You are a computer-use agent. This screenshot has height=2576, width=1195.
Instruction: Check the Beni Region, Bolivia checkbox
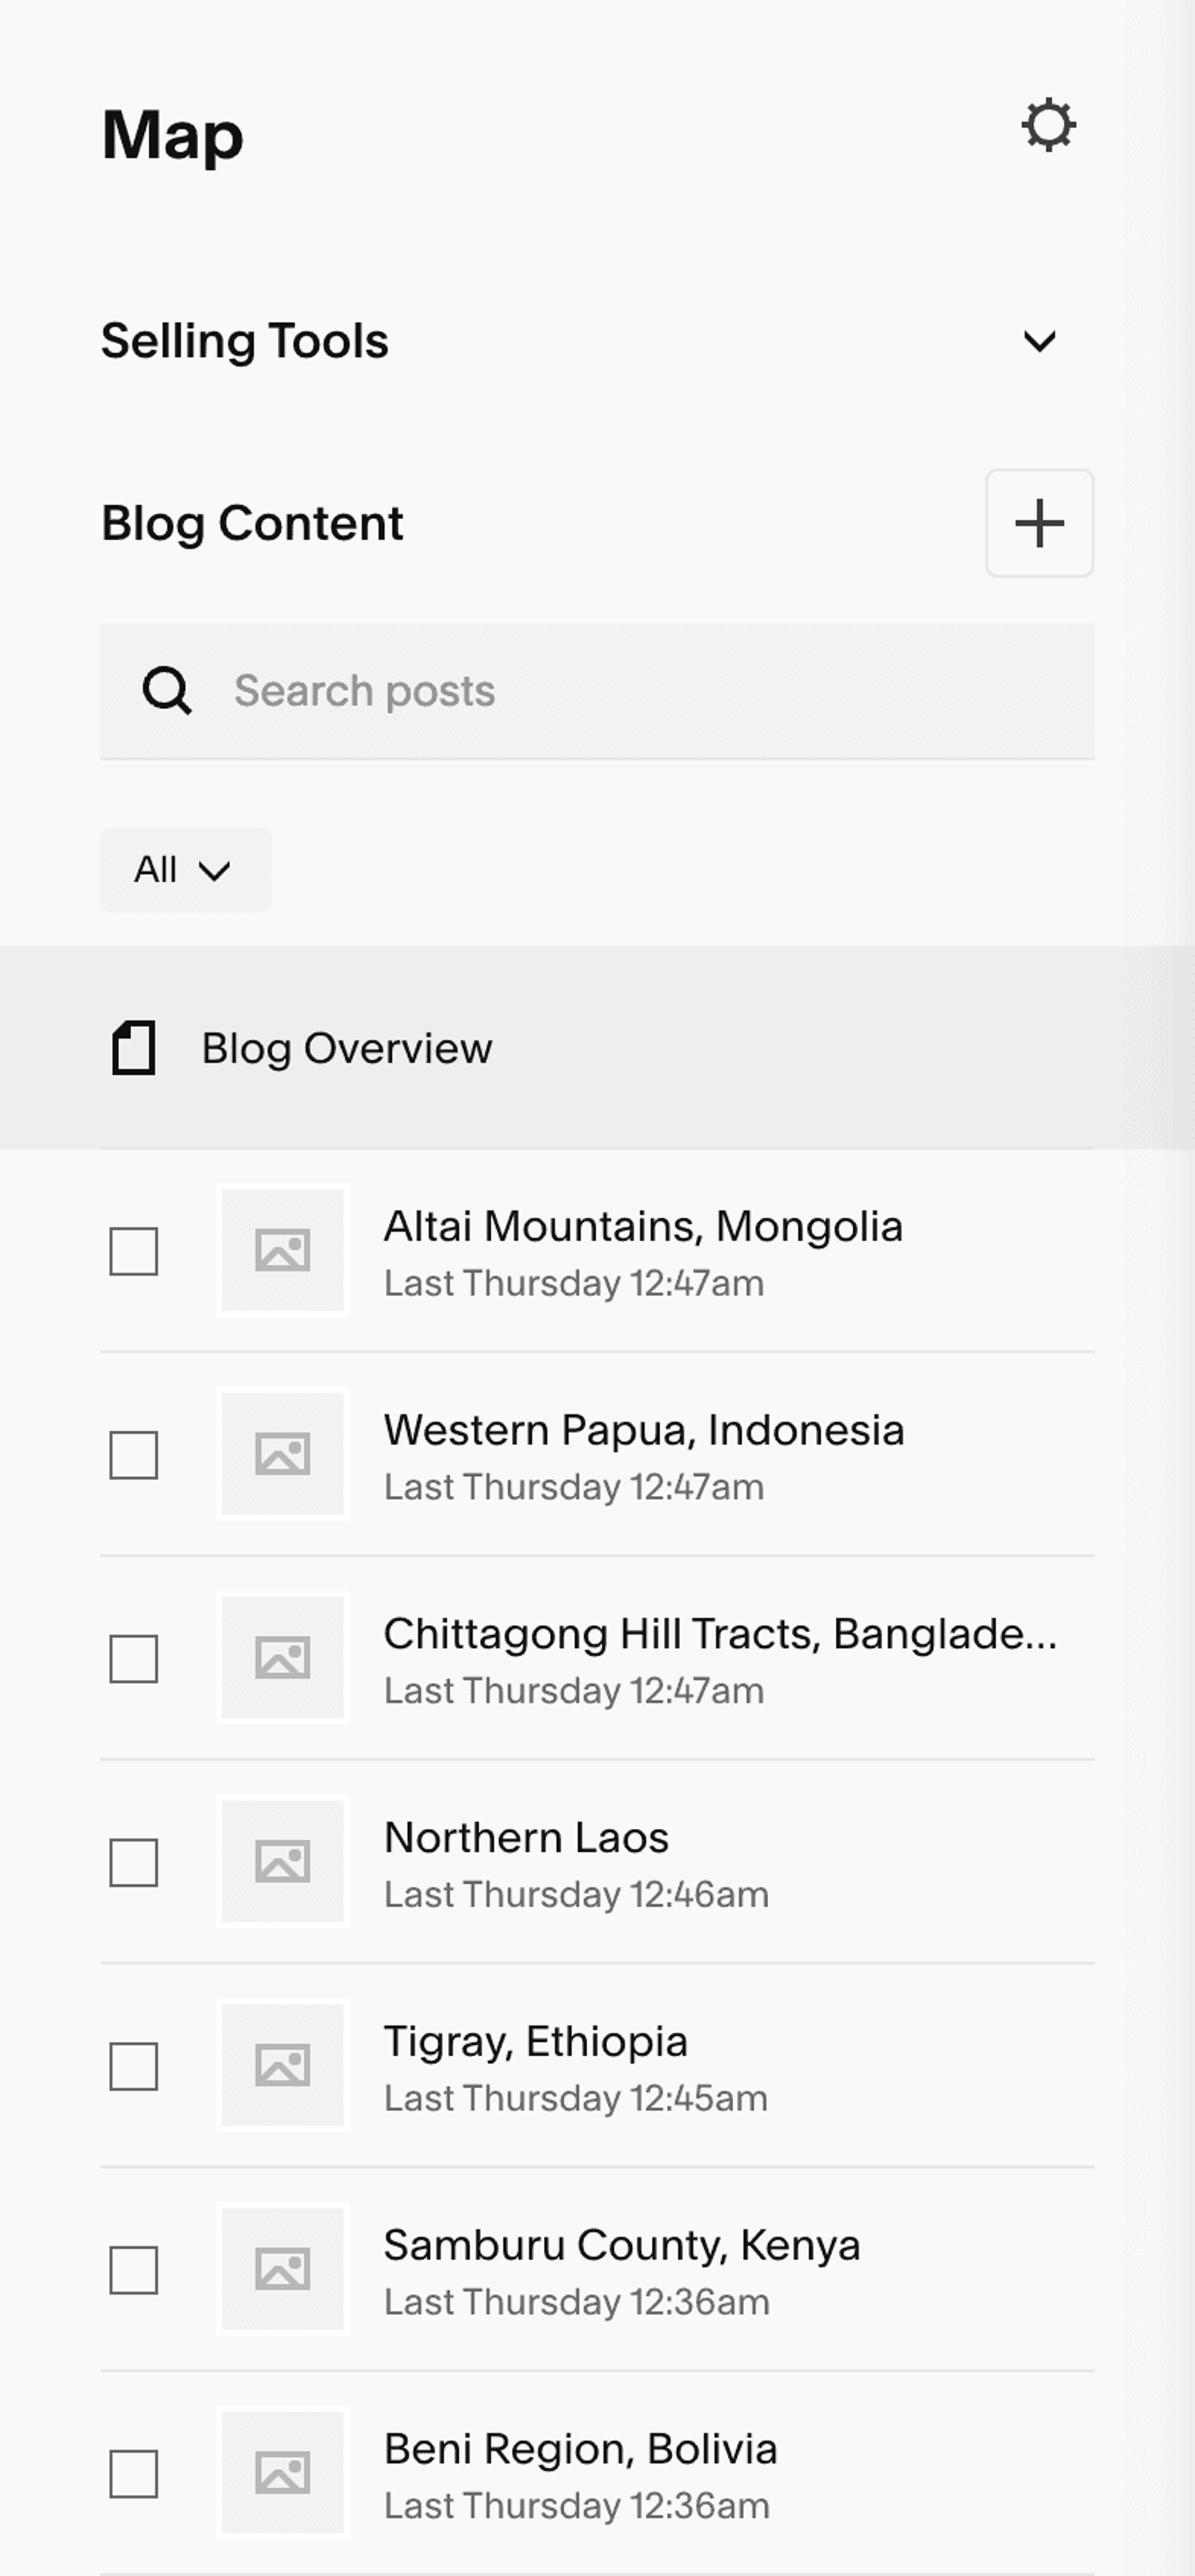[x=134, y=2474]
